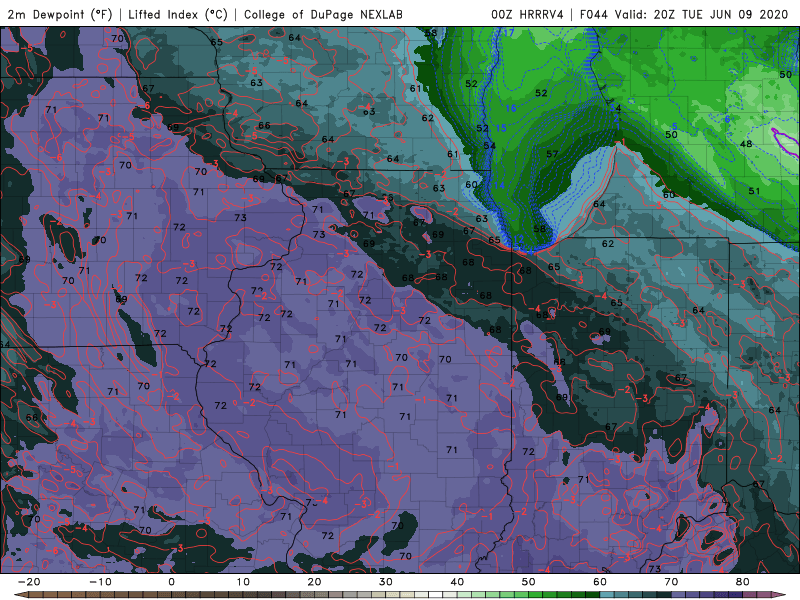Click the 40 label on the color scale
The width and height of the screenshot is (800, 600).
pos(457,582)
